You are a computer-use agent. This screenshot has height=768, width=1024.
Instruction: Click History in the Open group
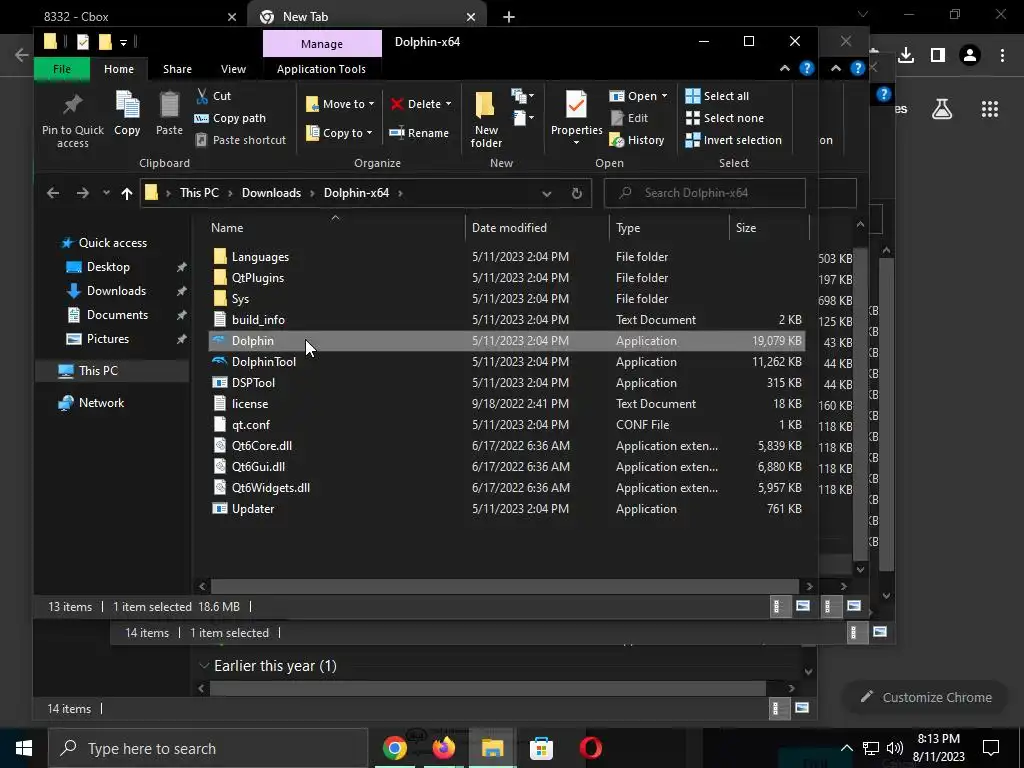click(x=637, y=140)
